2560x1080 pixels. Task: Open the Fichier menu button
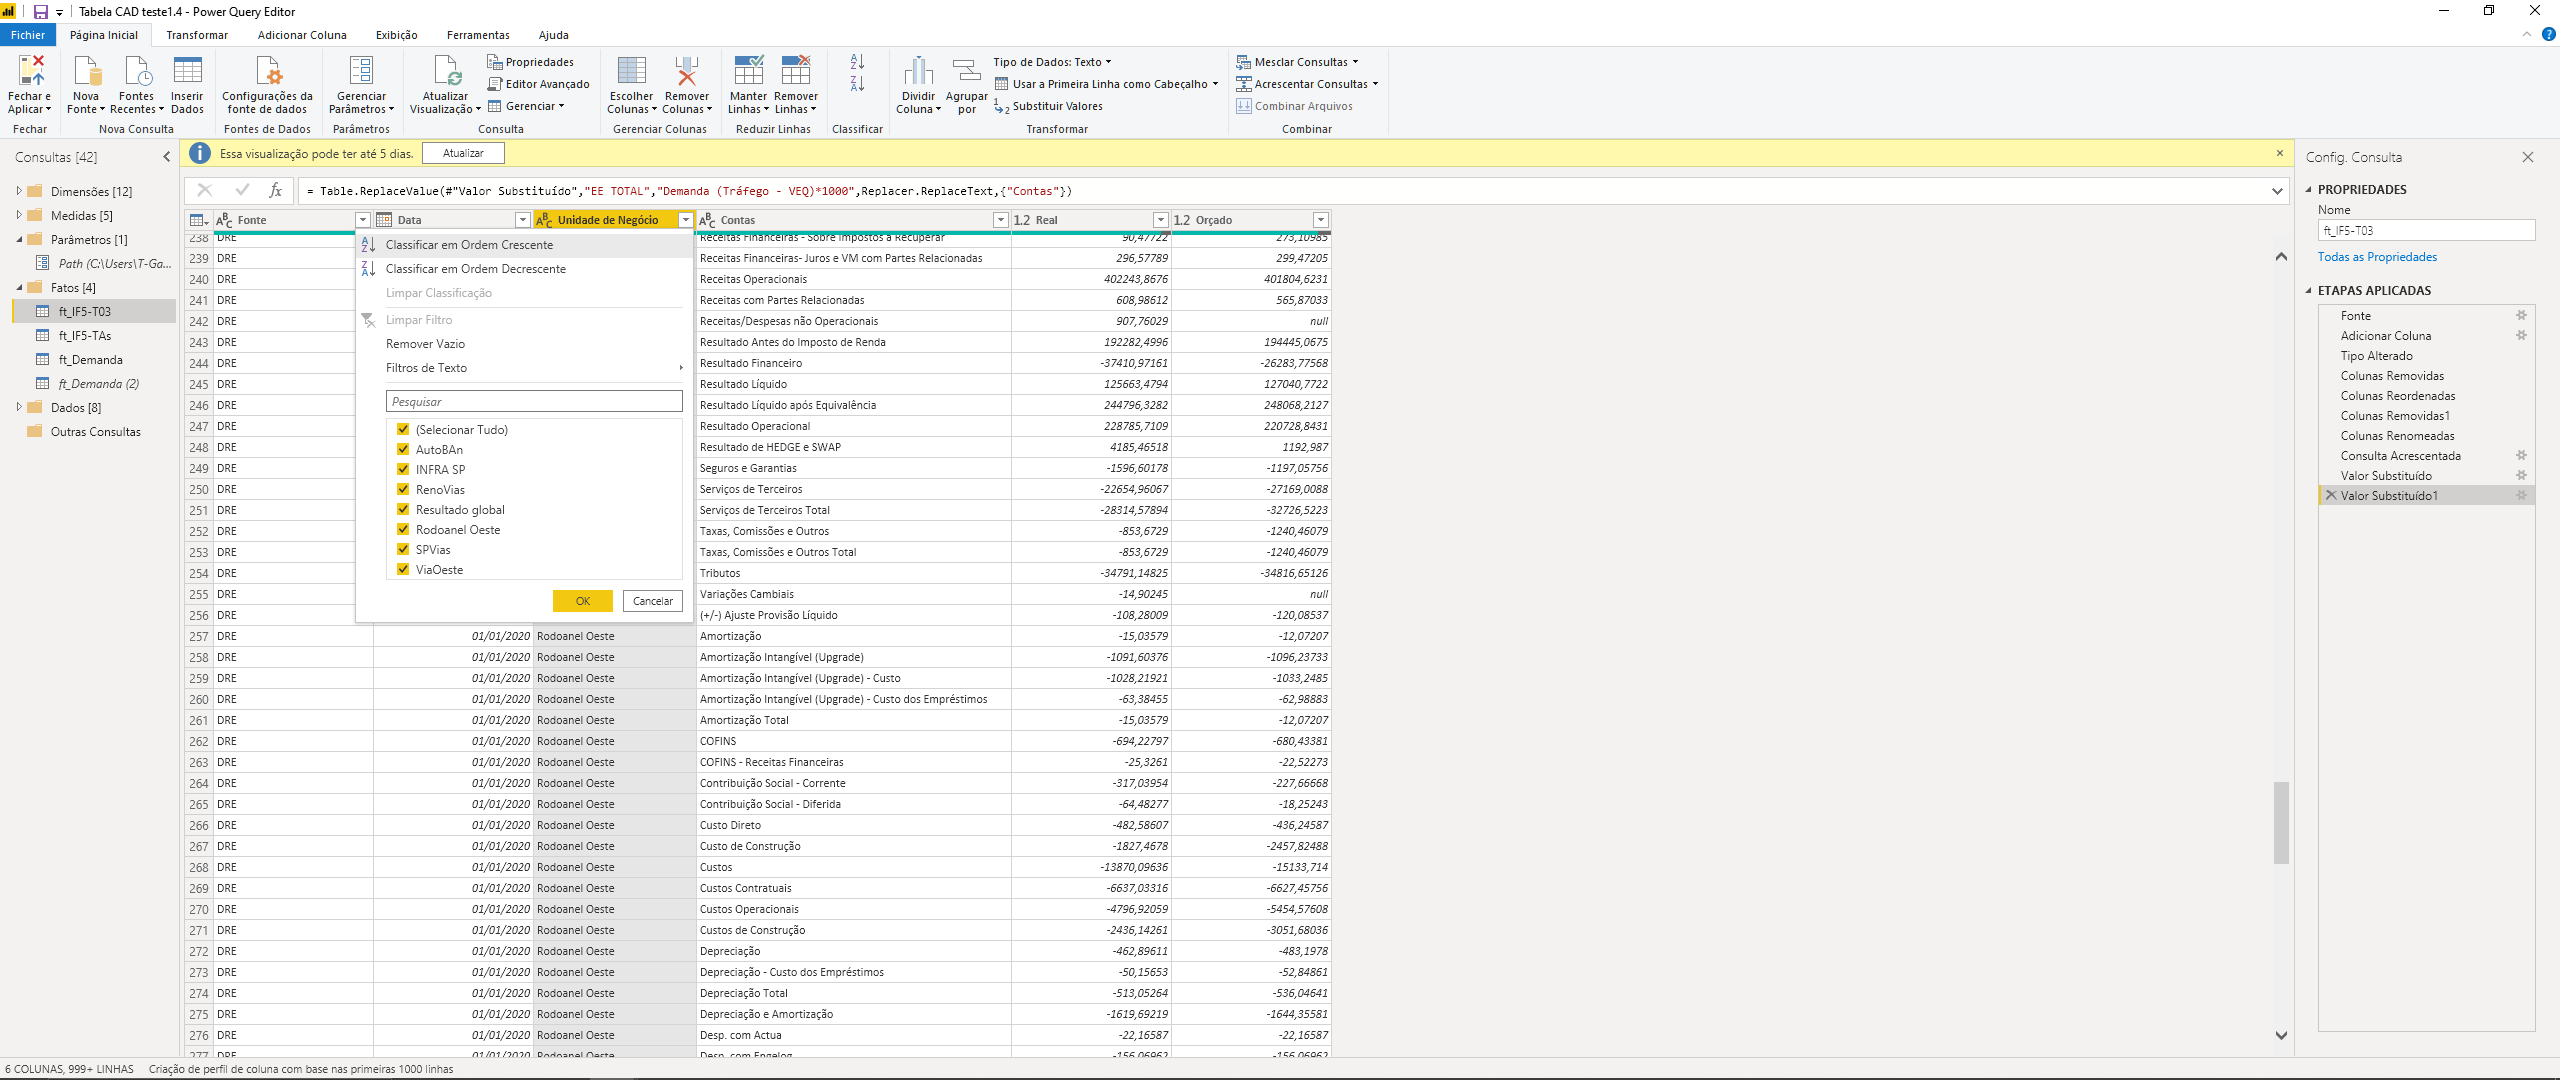(x=28, y=35)
